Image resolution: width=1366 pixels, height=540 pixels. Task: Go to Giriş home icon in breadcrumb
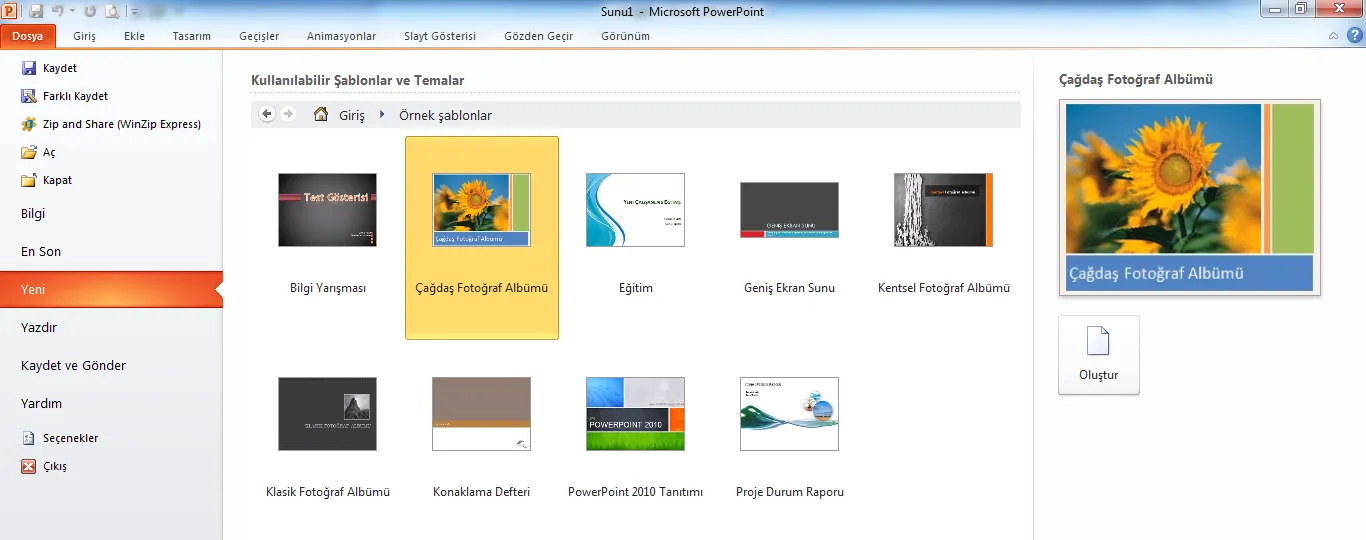(x=321, y=115)
